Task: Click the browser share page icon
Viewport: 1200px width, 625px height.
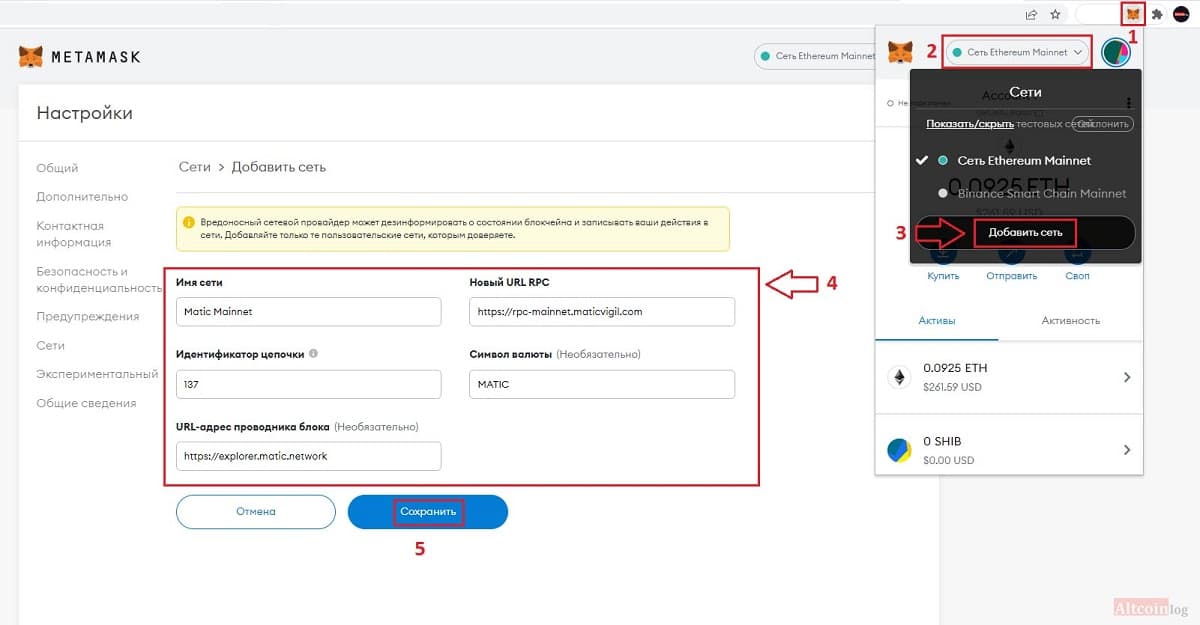Action: pyautogui.click(x=1031, y=15)
